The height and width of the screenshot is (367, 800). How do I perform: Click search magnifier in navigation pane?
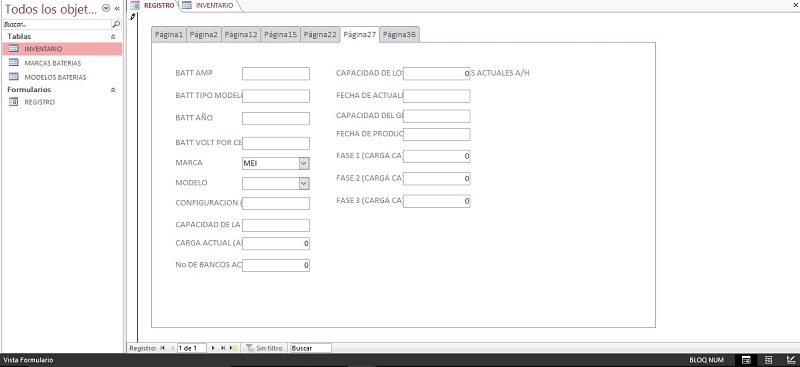click(116, 24)
